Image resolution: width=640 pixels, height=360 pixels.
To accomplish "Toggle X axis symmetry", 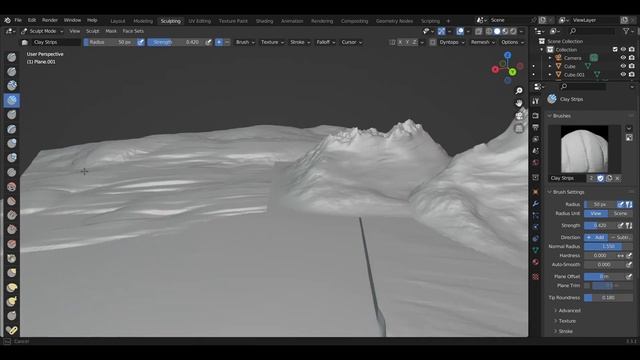I will pyautogui.click(x=400, y=42).
